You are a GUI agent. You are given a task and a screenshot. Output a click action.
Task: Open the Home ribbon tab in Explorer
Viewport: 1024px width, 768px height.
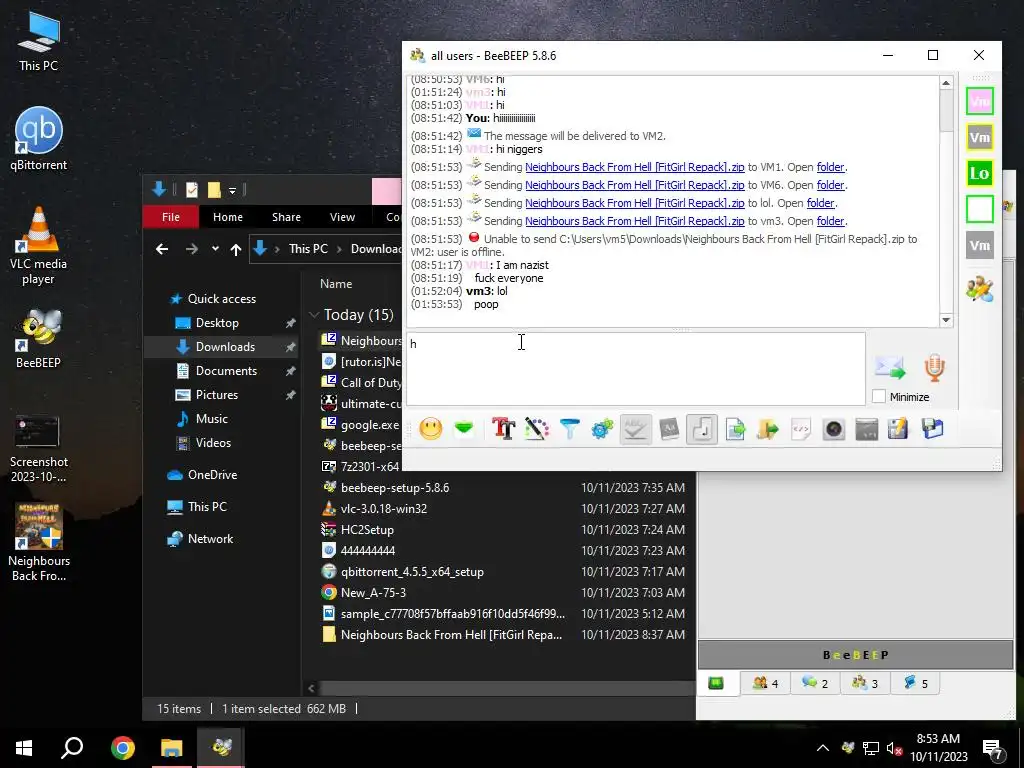tap(228, 217)
